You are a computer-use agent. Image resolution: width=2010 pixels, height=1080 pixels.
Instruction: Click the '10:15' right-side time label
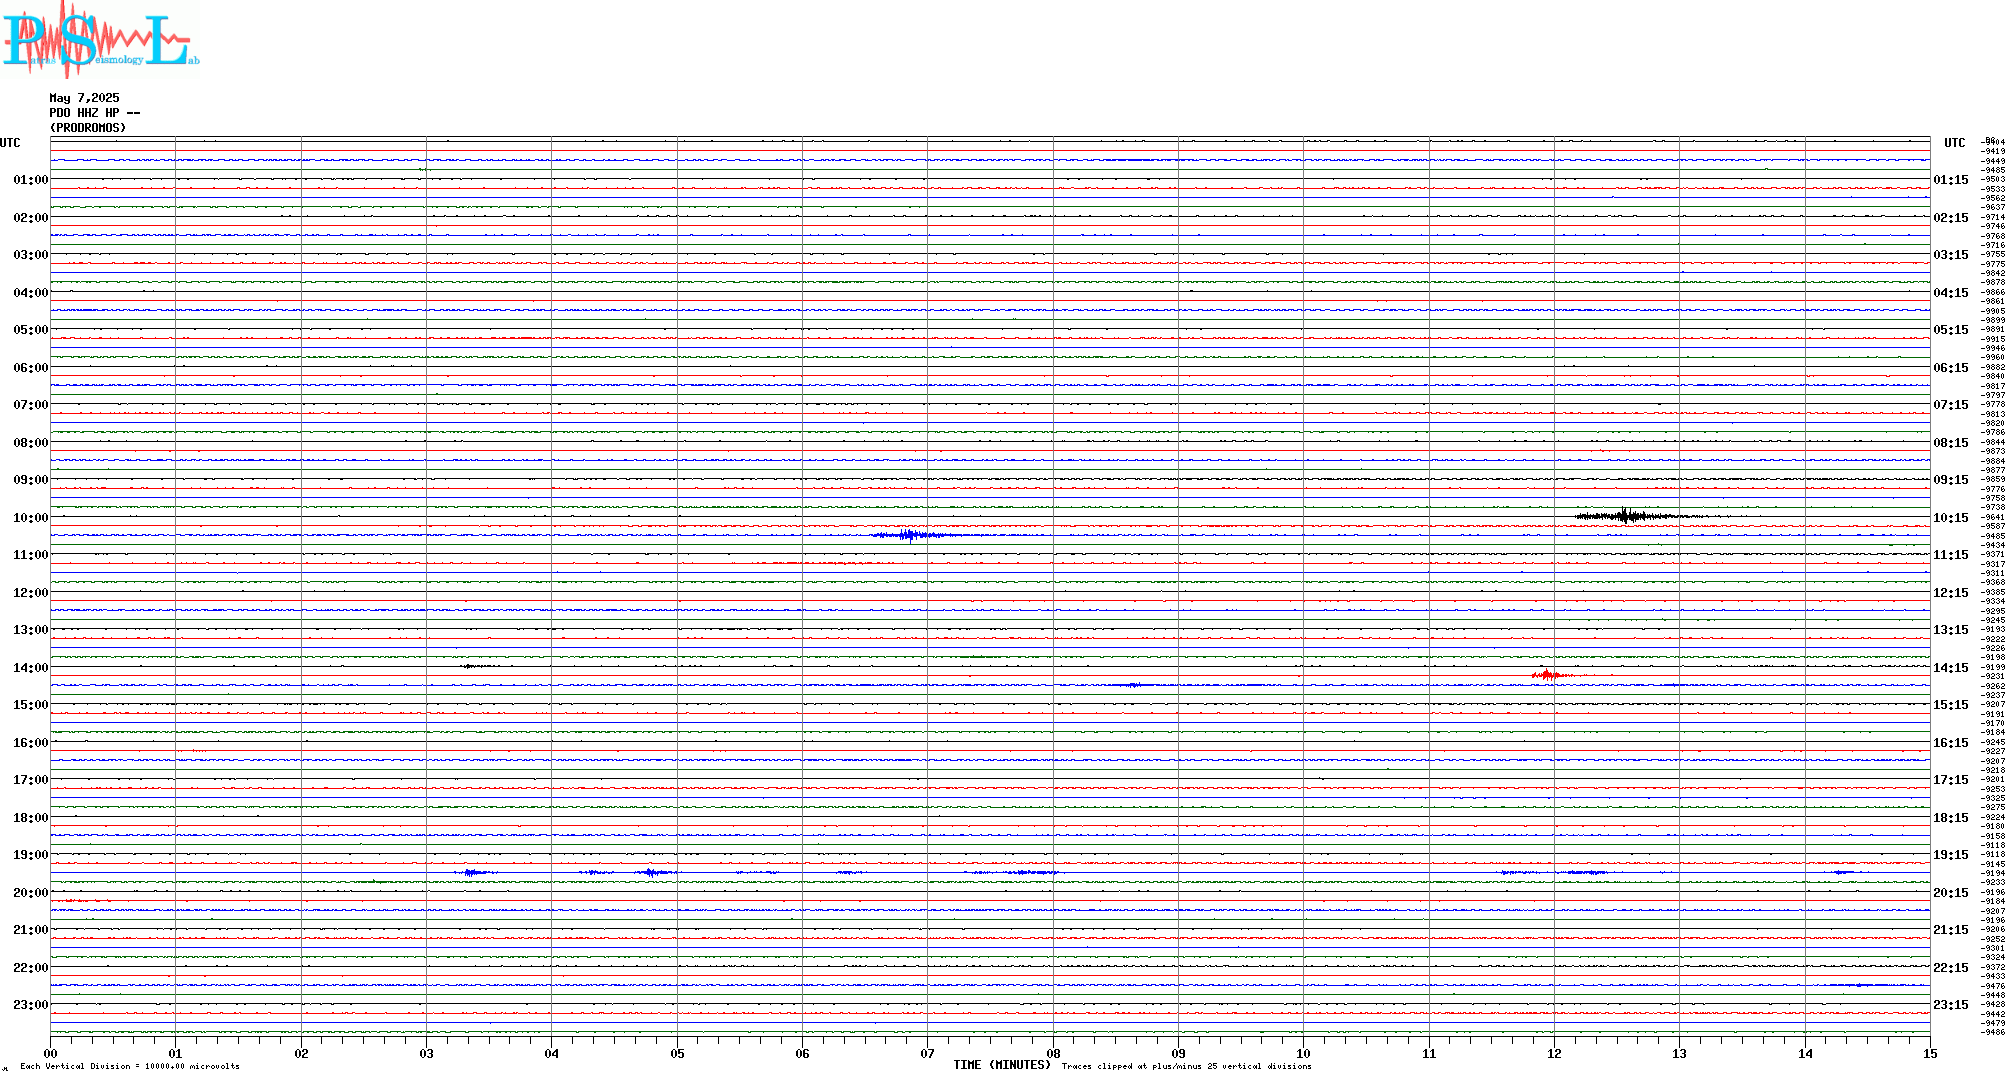[1951, 518]
